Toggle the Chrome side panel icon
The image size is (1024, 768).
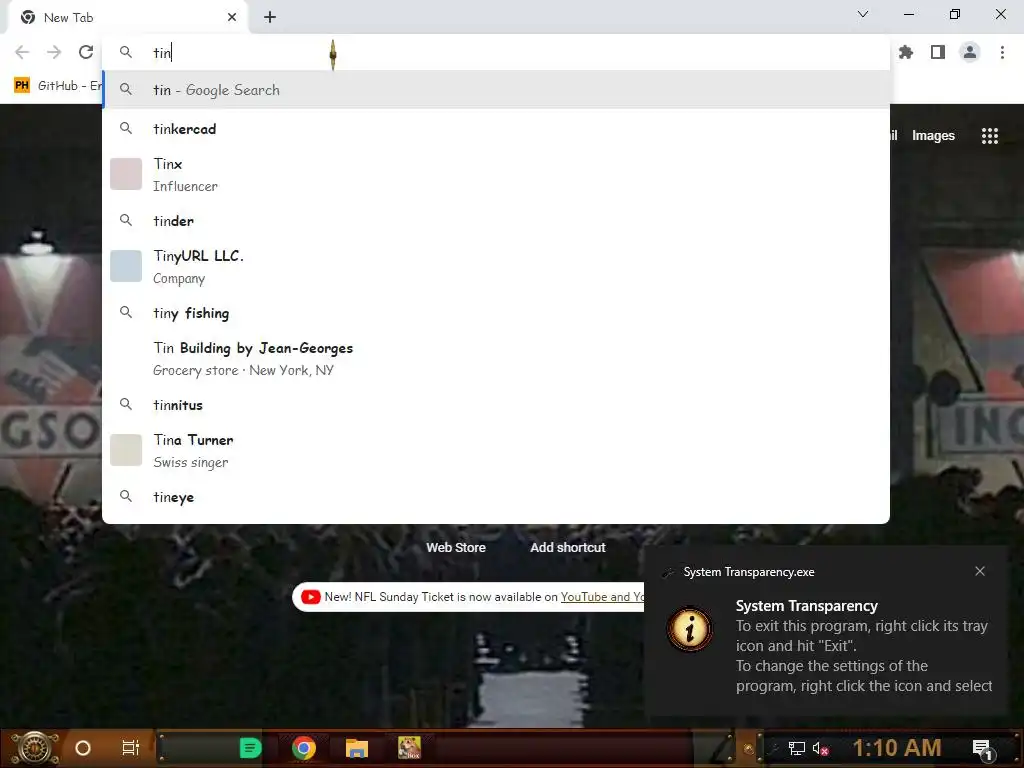point(938,52)
